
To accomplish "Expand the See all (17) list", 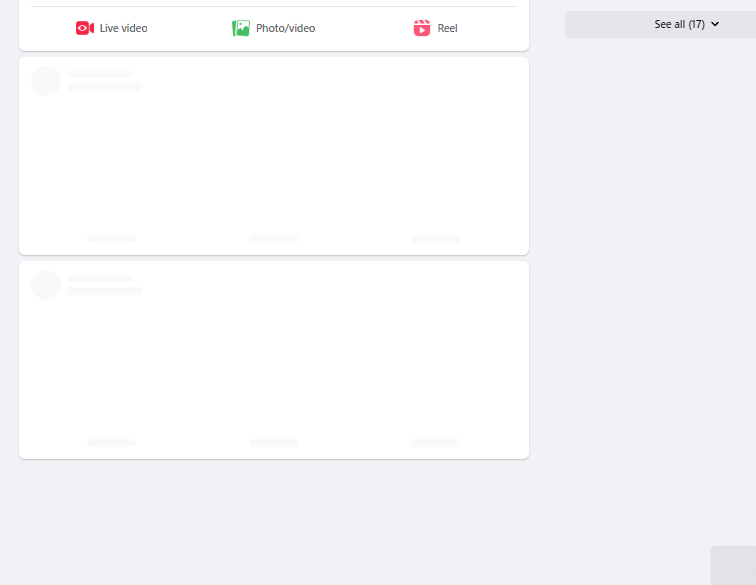I will pyautogui.click(x=661, y=24).
